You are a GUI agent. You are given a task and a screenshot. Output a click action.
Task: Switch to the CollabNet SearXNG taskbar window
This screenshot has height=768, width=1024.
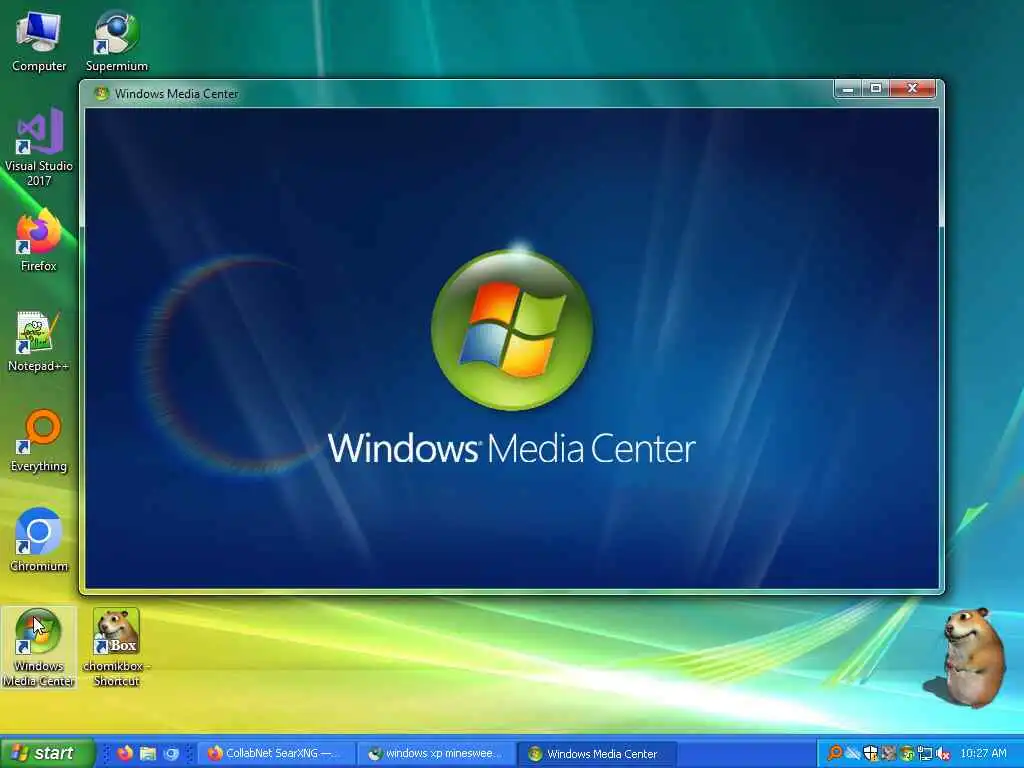coord(276,753)
